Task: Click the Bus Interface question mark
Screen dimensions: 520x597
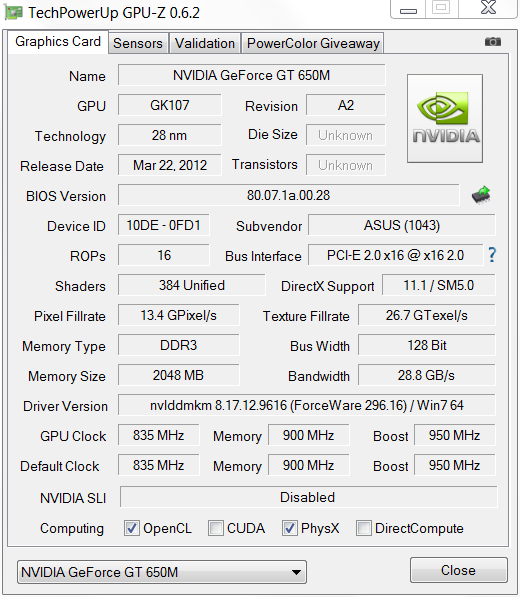Action: tap(492, 255)
